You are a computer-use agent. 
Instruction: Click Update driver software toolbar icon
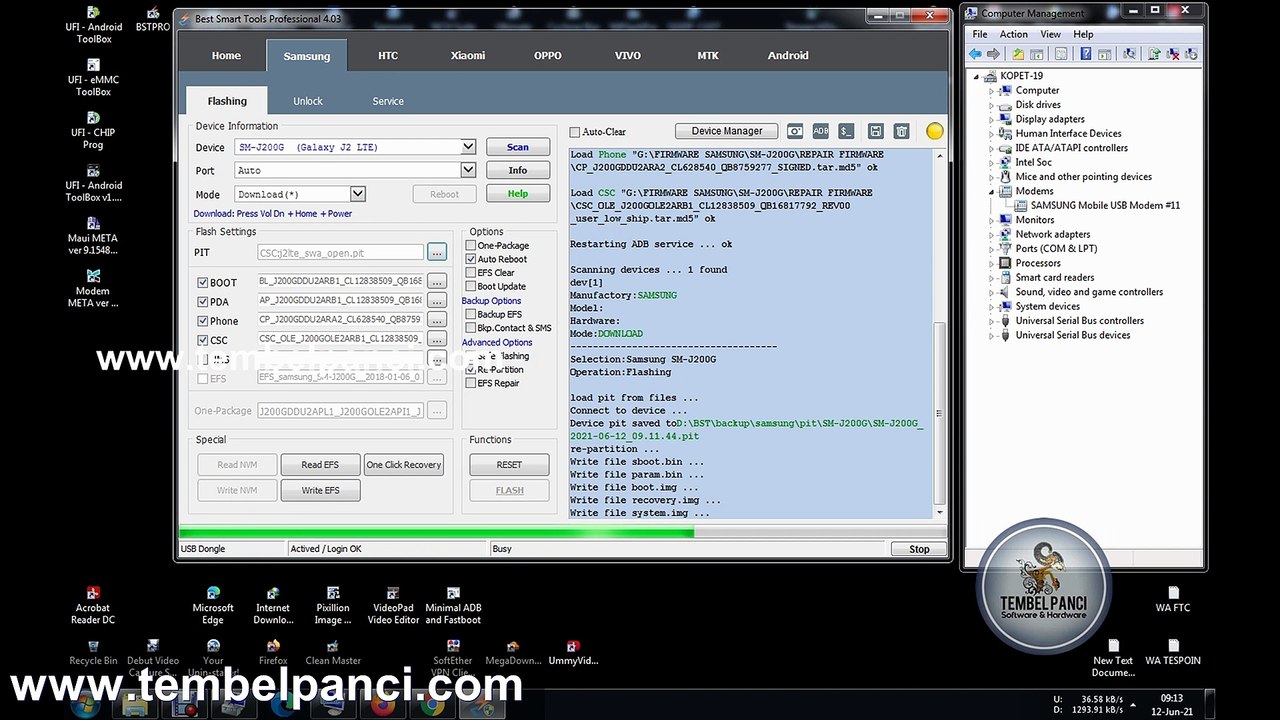pyautogui.click(x=1154, y=54)
